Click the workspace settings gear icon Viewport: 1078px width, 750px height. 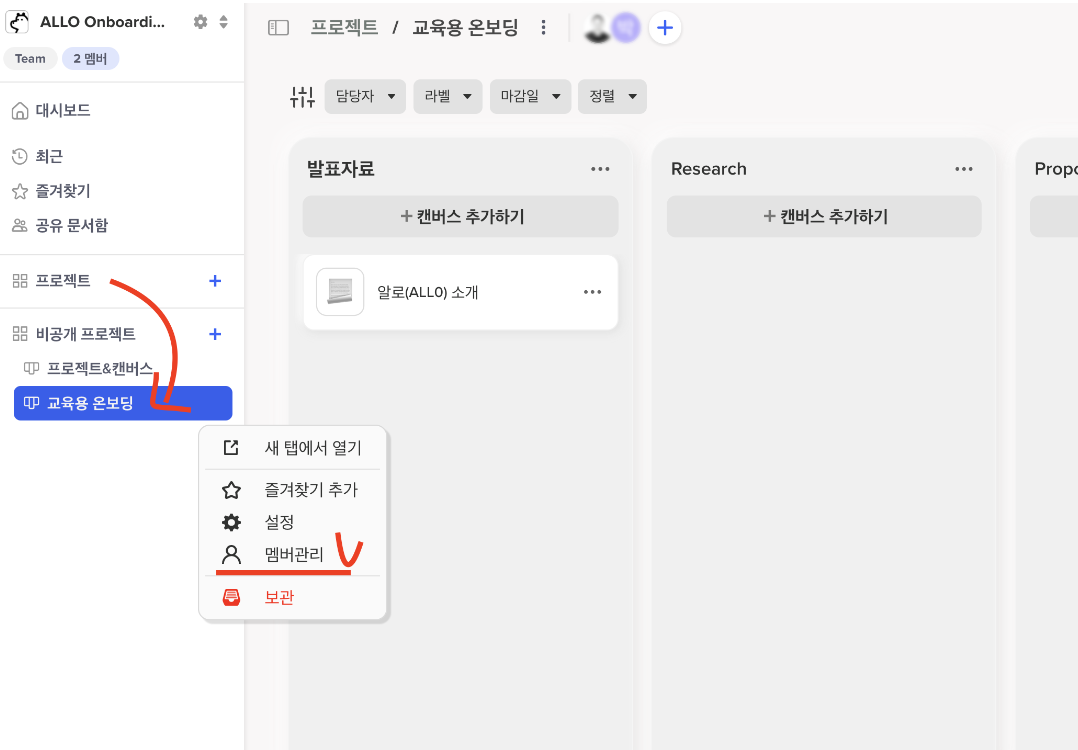pos(200,22)
